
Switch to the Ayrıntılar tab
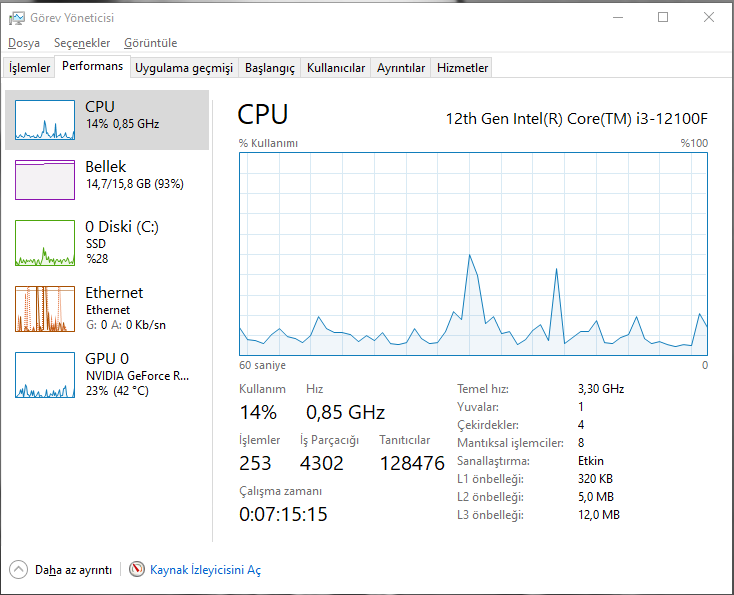point(401,68)
